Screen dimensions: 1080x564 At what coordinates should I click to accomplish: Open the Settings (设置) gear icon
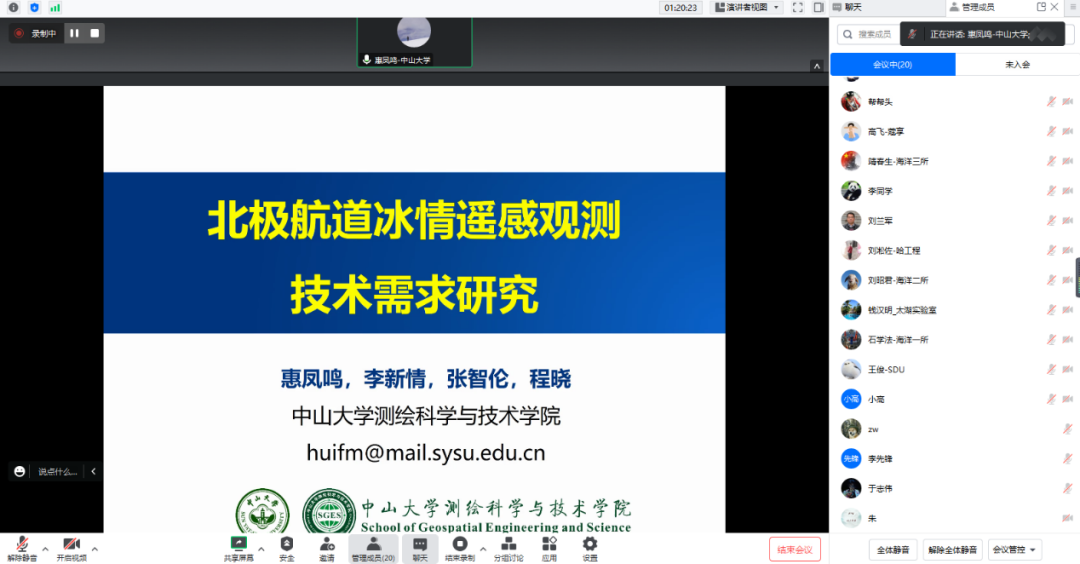point(590,544)
